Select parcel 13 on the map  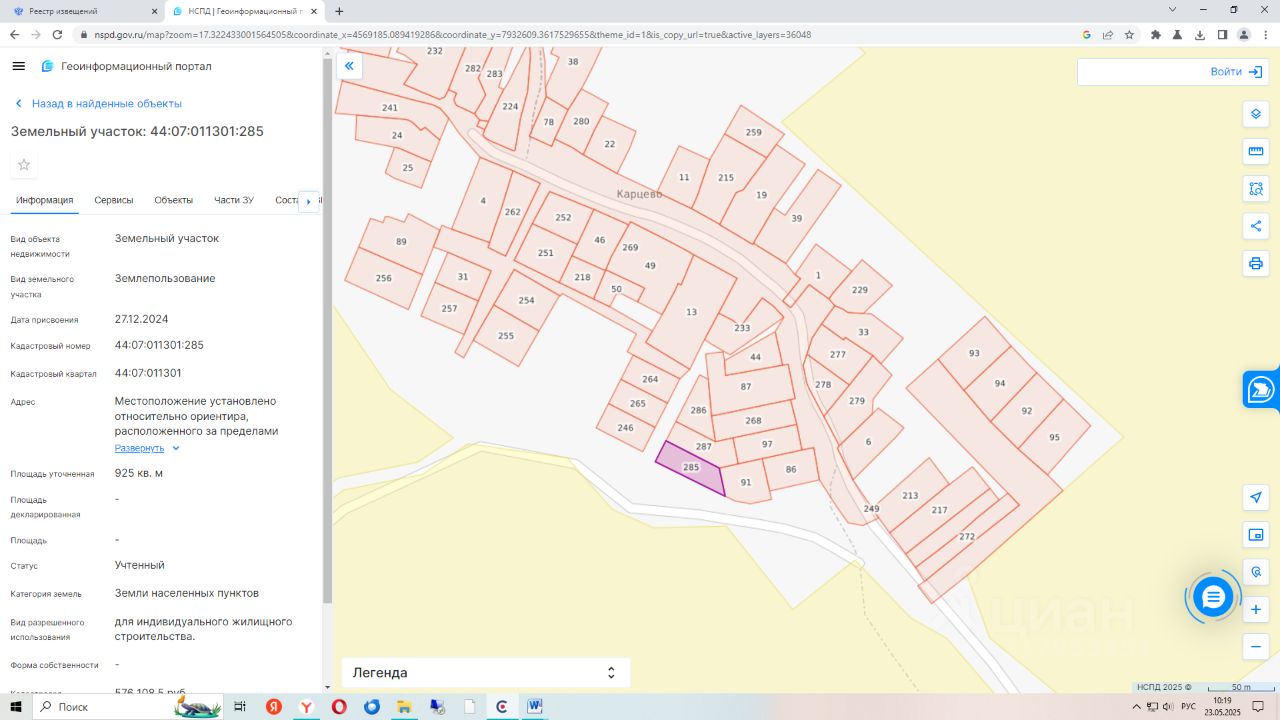[x=691, y=312]
